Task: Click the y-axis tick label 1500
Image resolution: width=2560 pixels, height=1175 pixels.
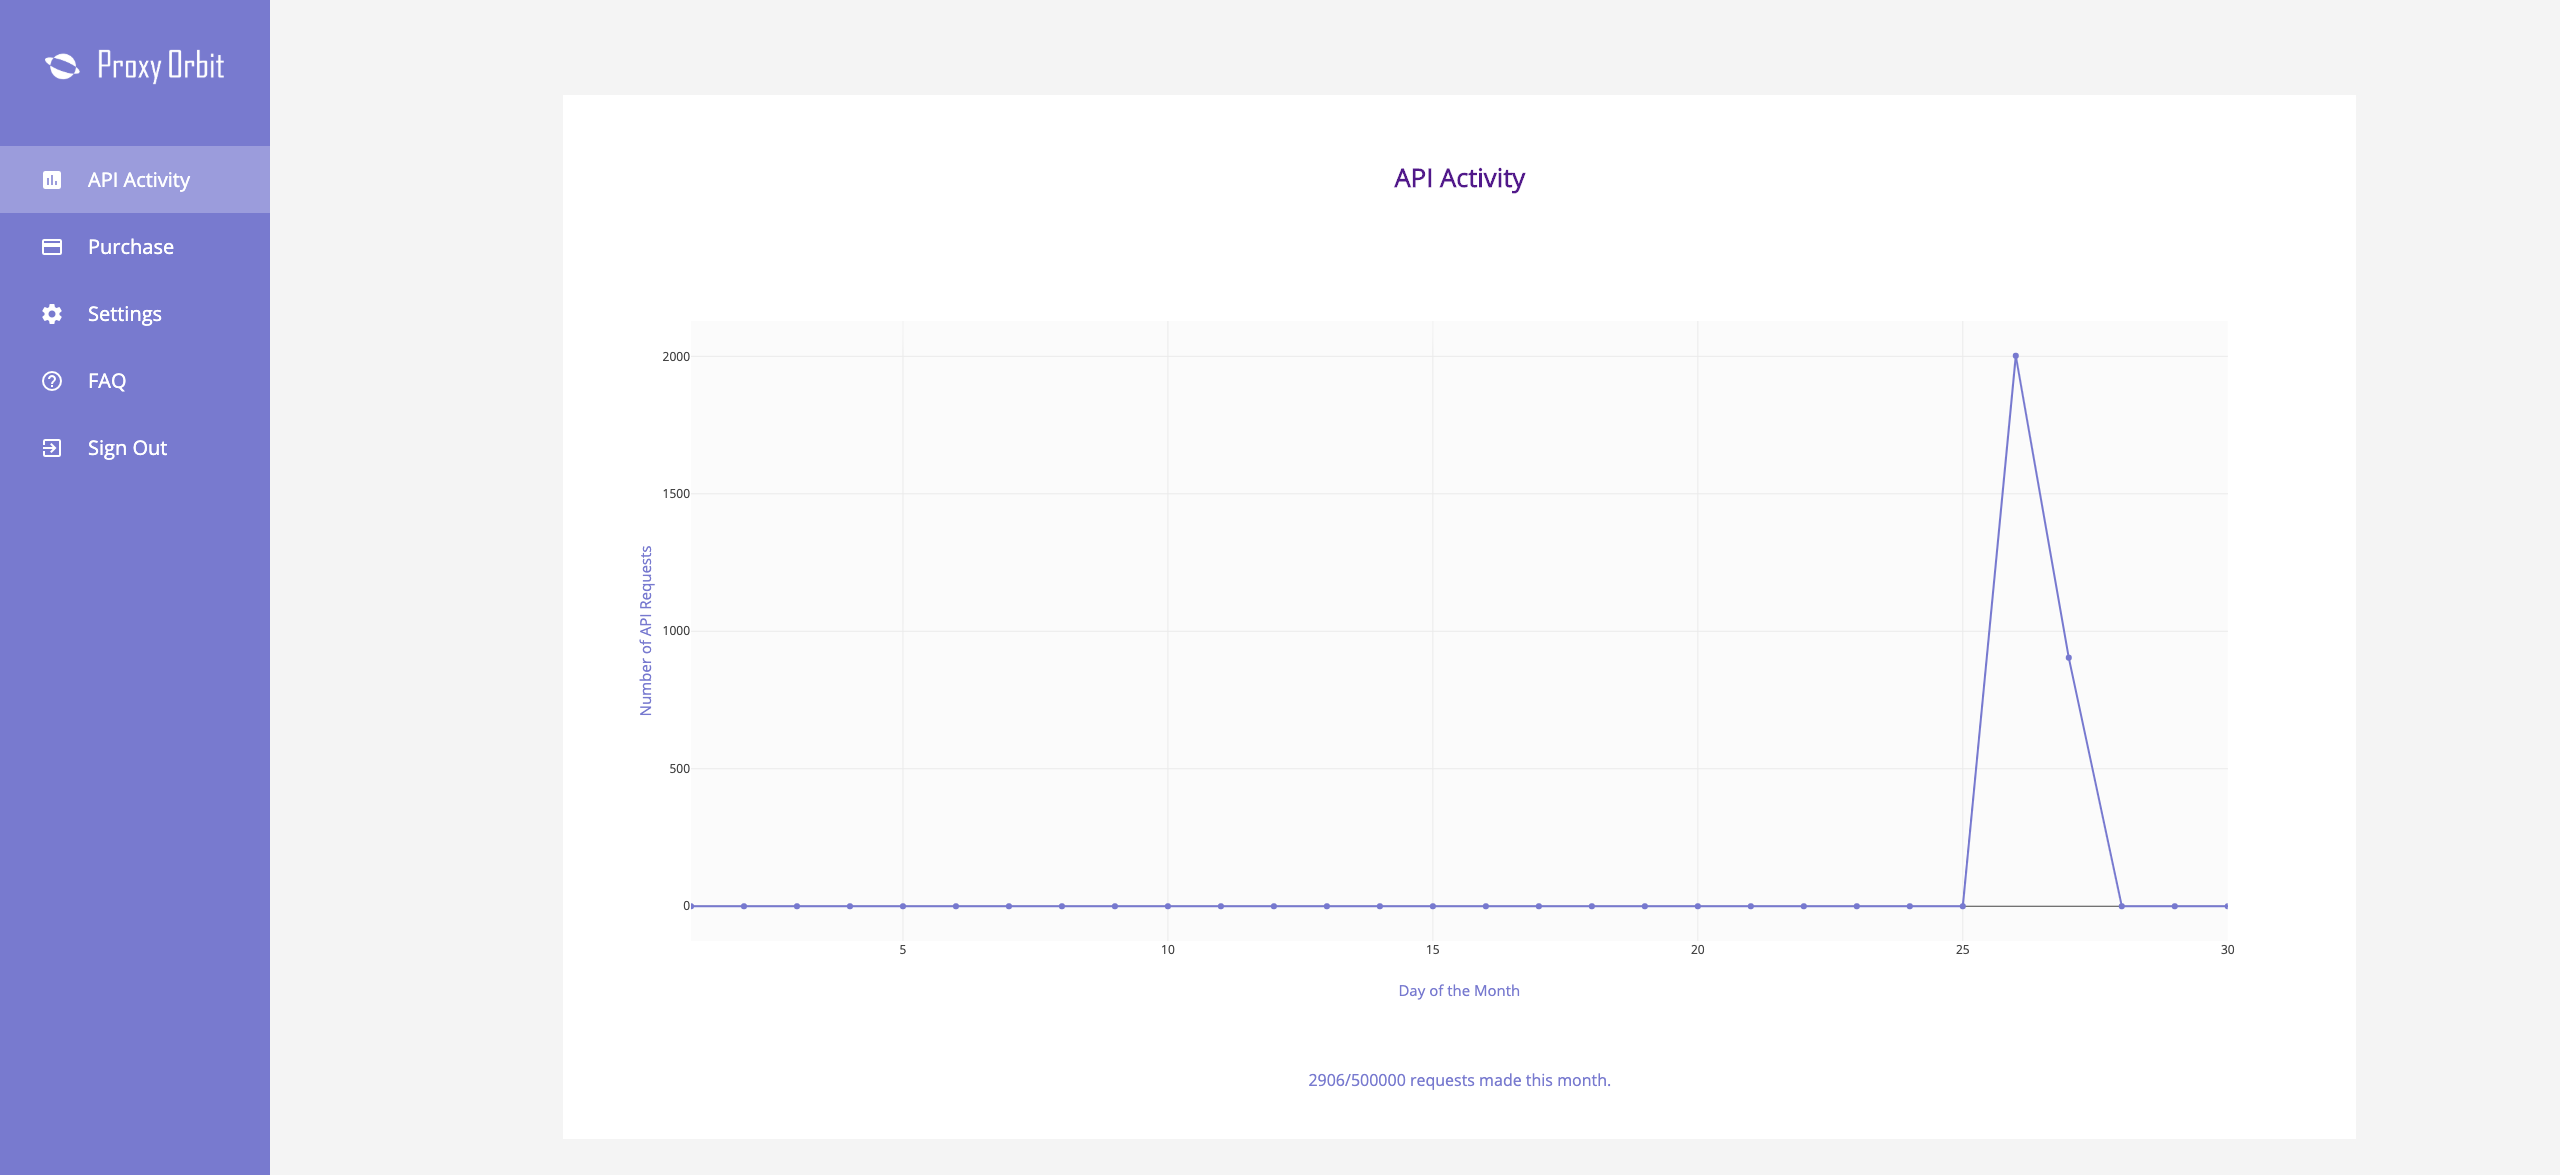Action: [x=676, y=494]
